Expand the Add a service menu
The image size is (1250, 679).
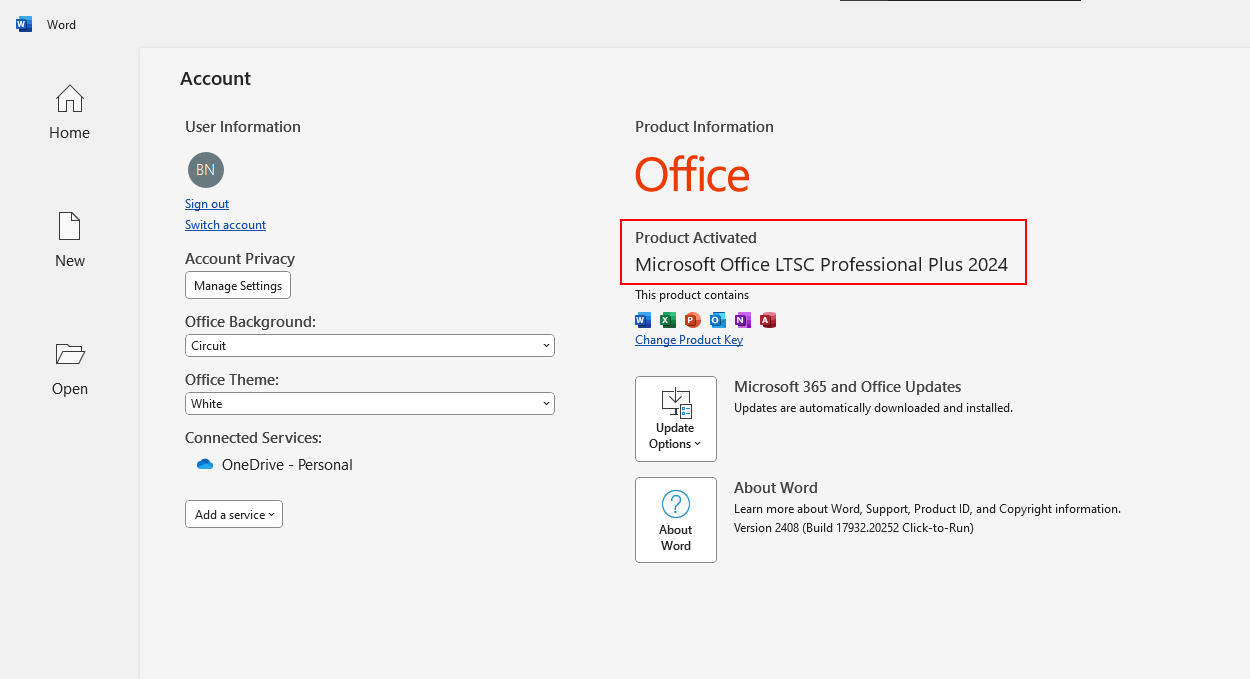tap(234, 515)
